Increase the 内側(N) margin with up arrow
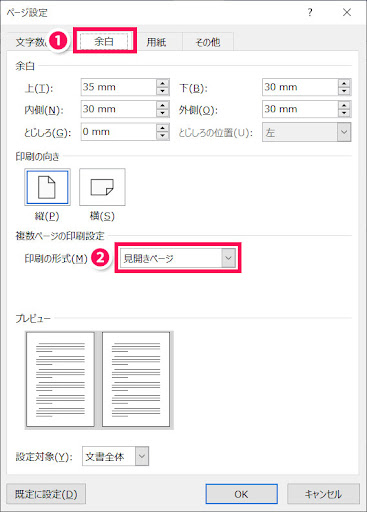The width and height of the screenshot is (367, 512). [162, 105]
